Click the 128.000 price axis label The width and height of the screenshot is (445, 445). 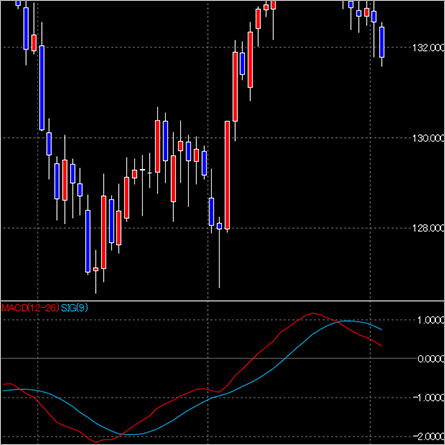coord(429,228)
